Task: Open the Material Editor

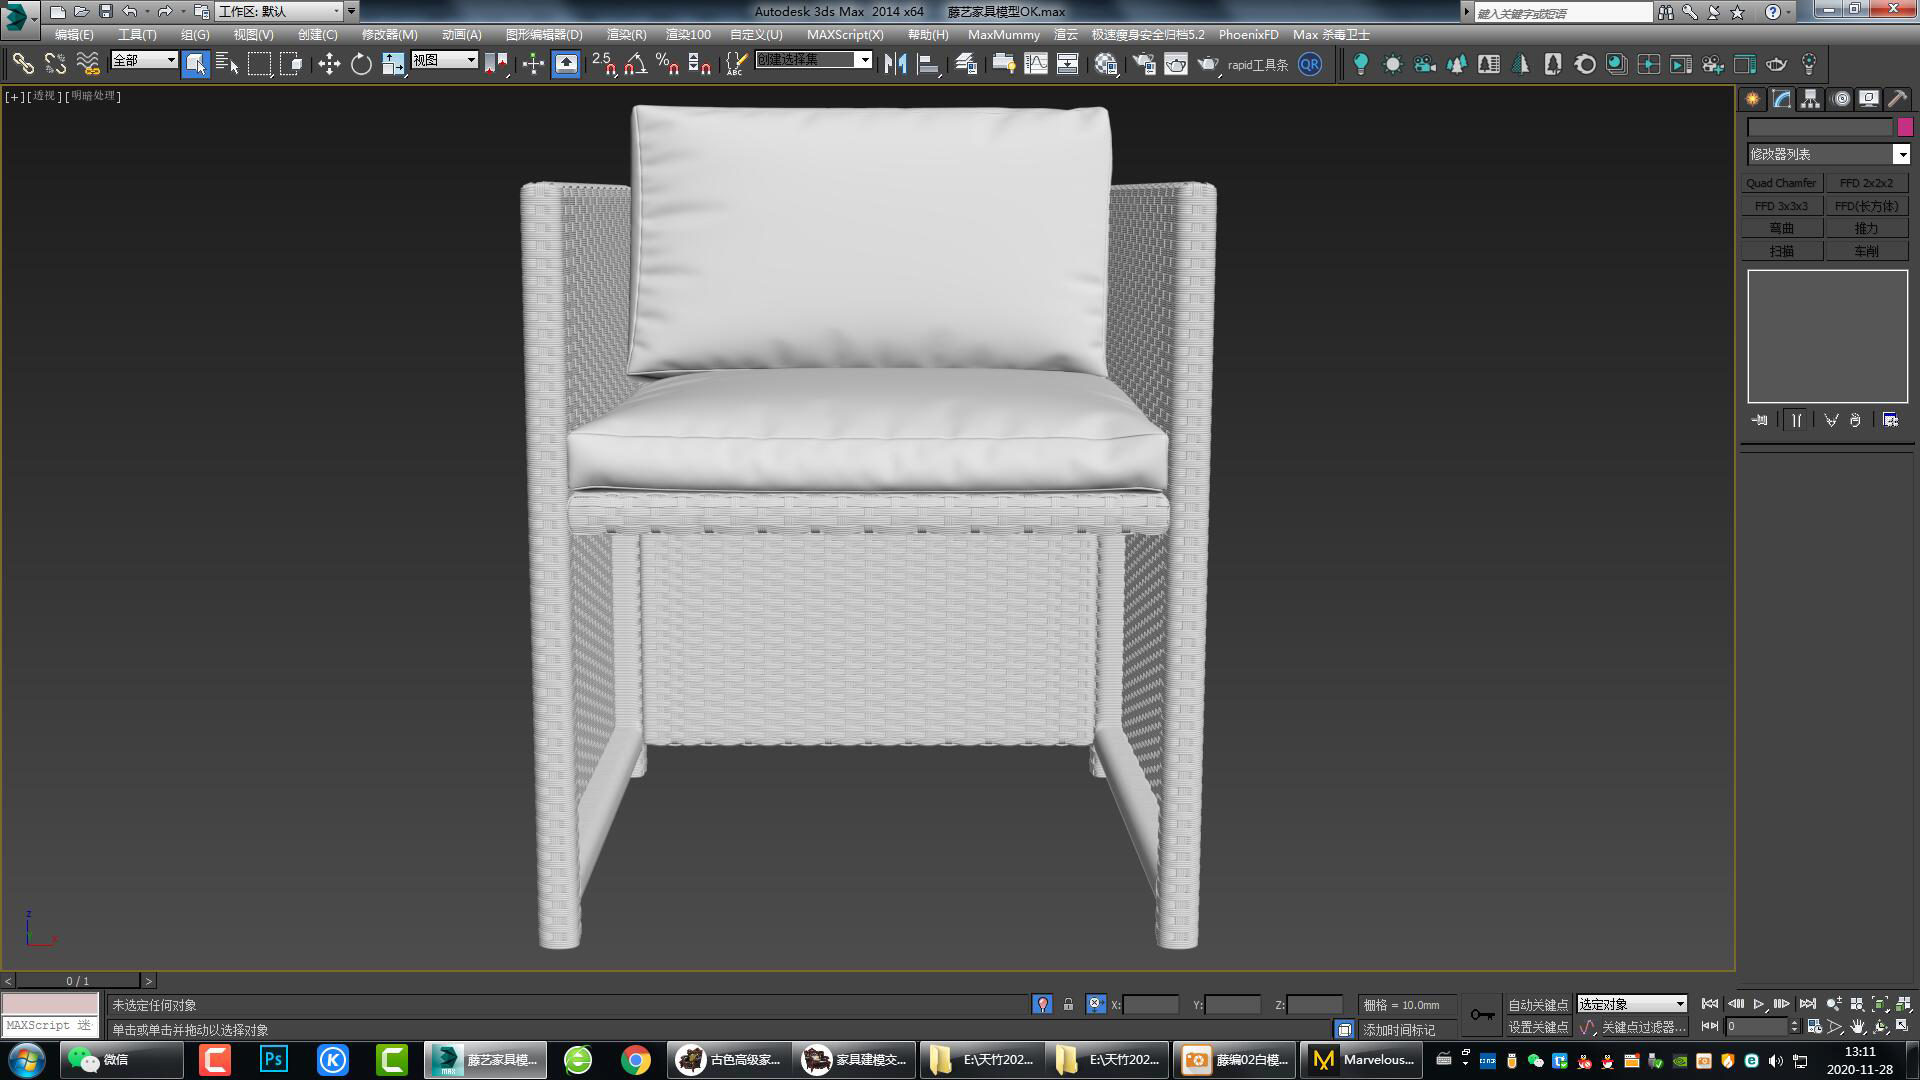Action: 1106,63
